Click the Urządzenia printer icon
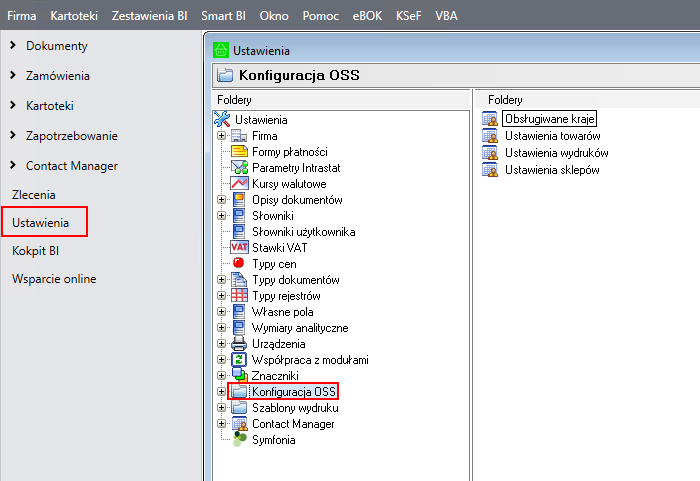The height and width of the screenshot is (481, 700). coord(239,344)
